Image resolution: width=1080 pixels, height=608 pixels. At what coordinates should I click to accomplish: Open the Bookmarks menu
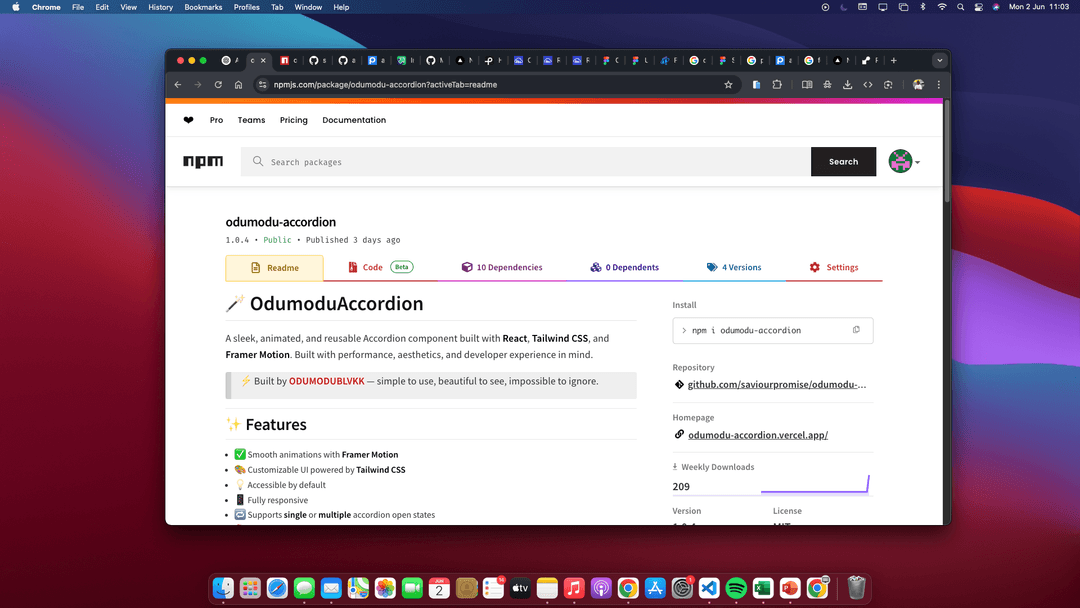[x=203, y=7]
